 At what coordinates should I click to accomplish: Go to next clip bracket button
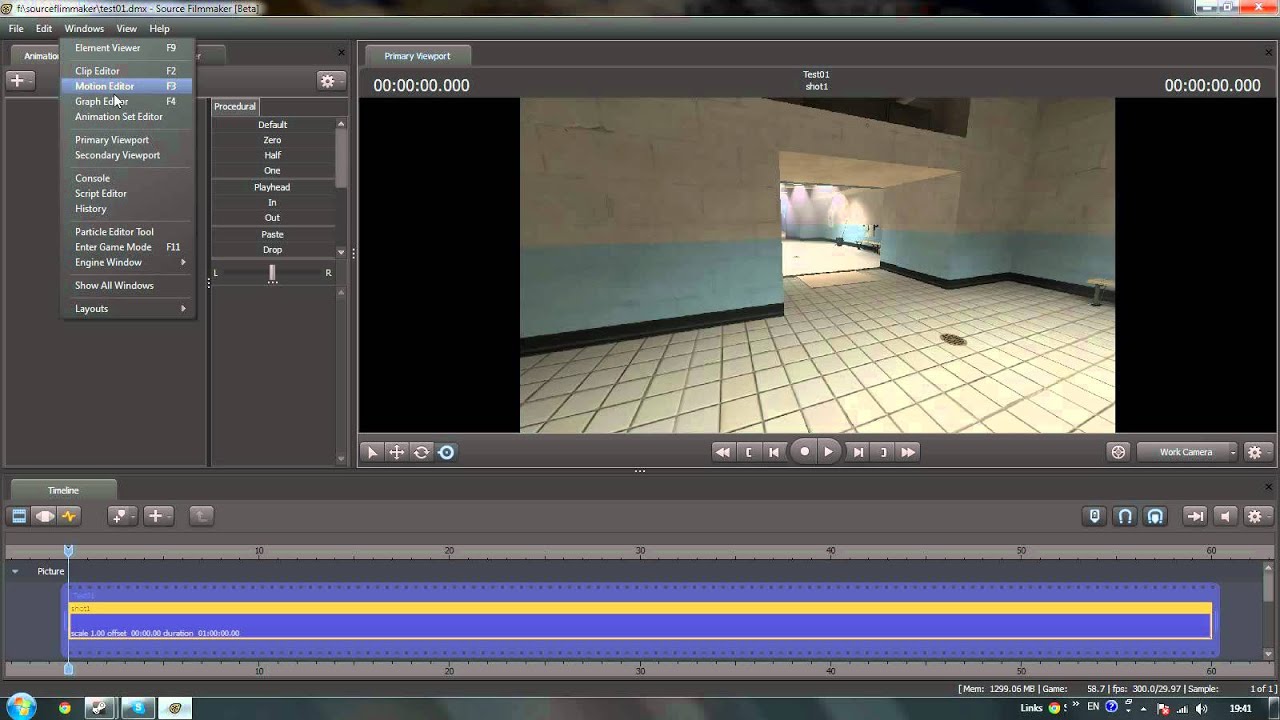(x=883, y=452)
